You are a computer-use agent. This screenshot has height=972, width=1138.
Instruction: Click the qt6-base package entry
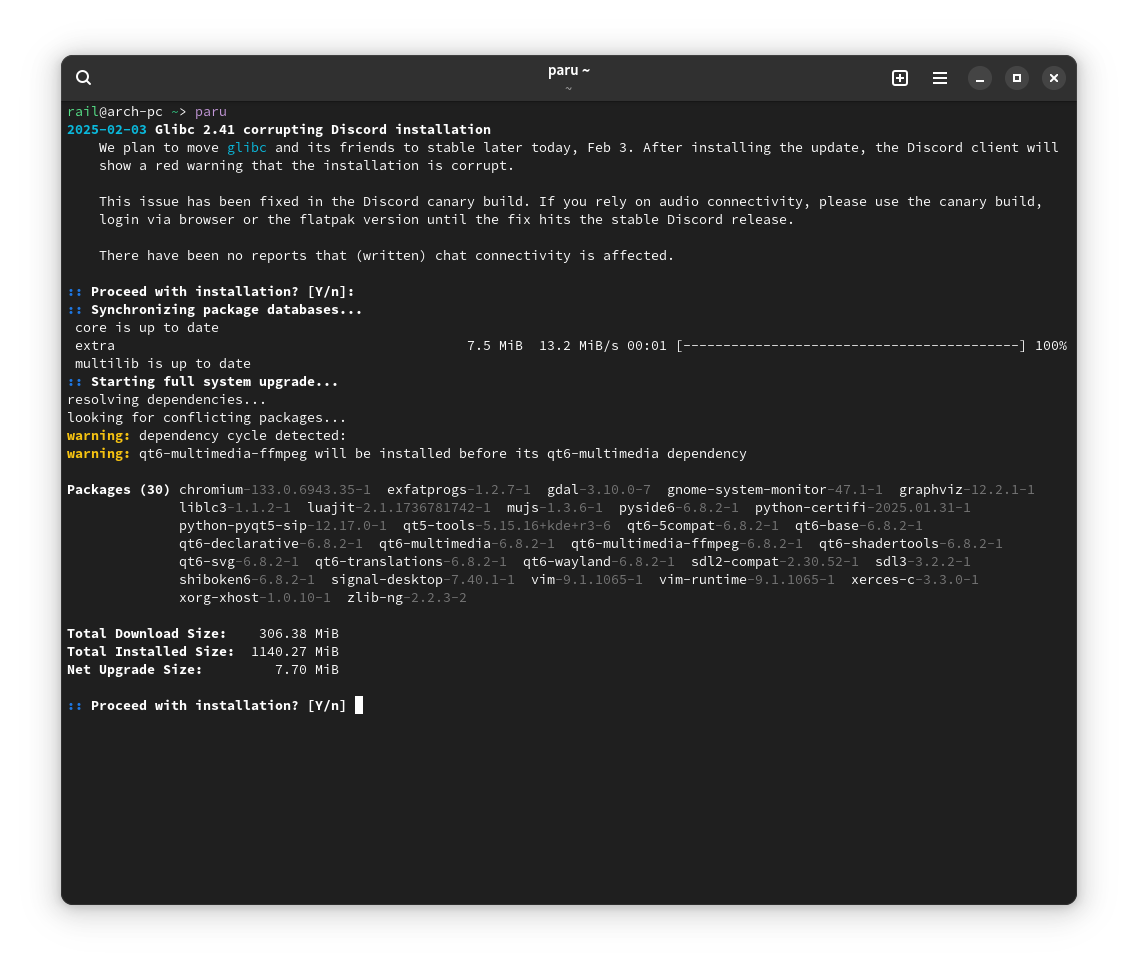click(x=858, y=526)
